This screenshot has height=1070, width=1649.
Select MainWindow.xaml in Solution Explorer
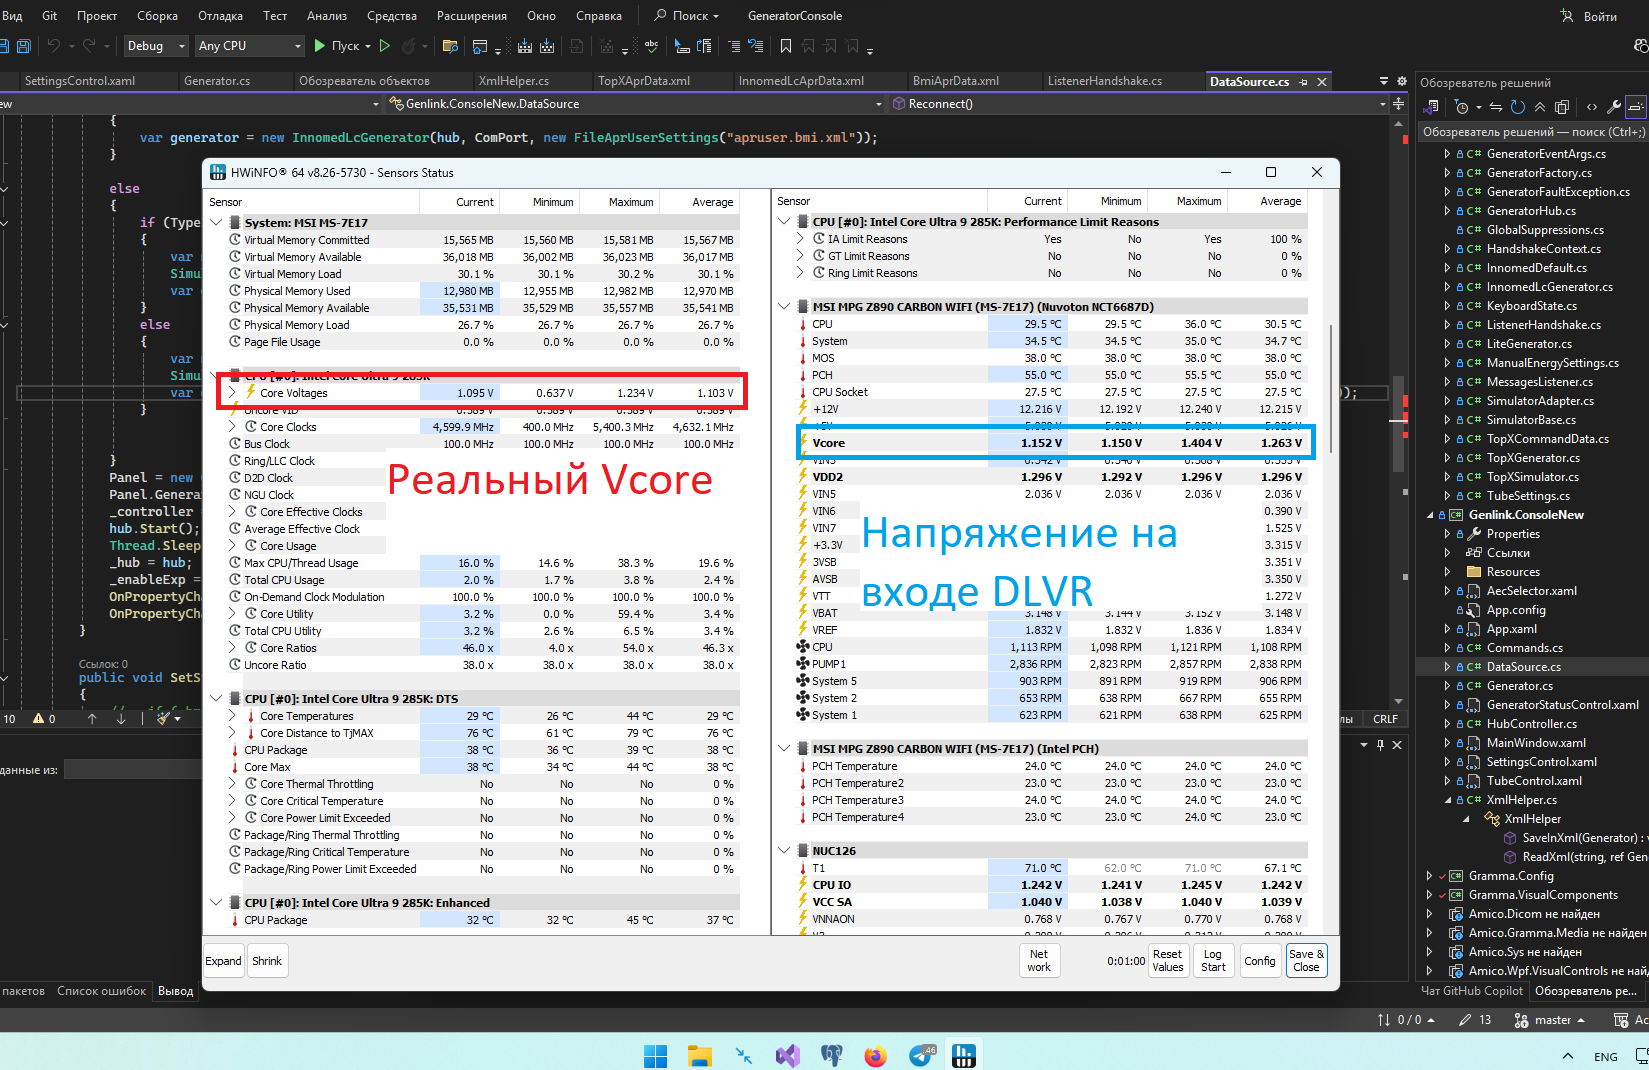click(1536, 743)
